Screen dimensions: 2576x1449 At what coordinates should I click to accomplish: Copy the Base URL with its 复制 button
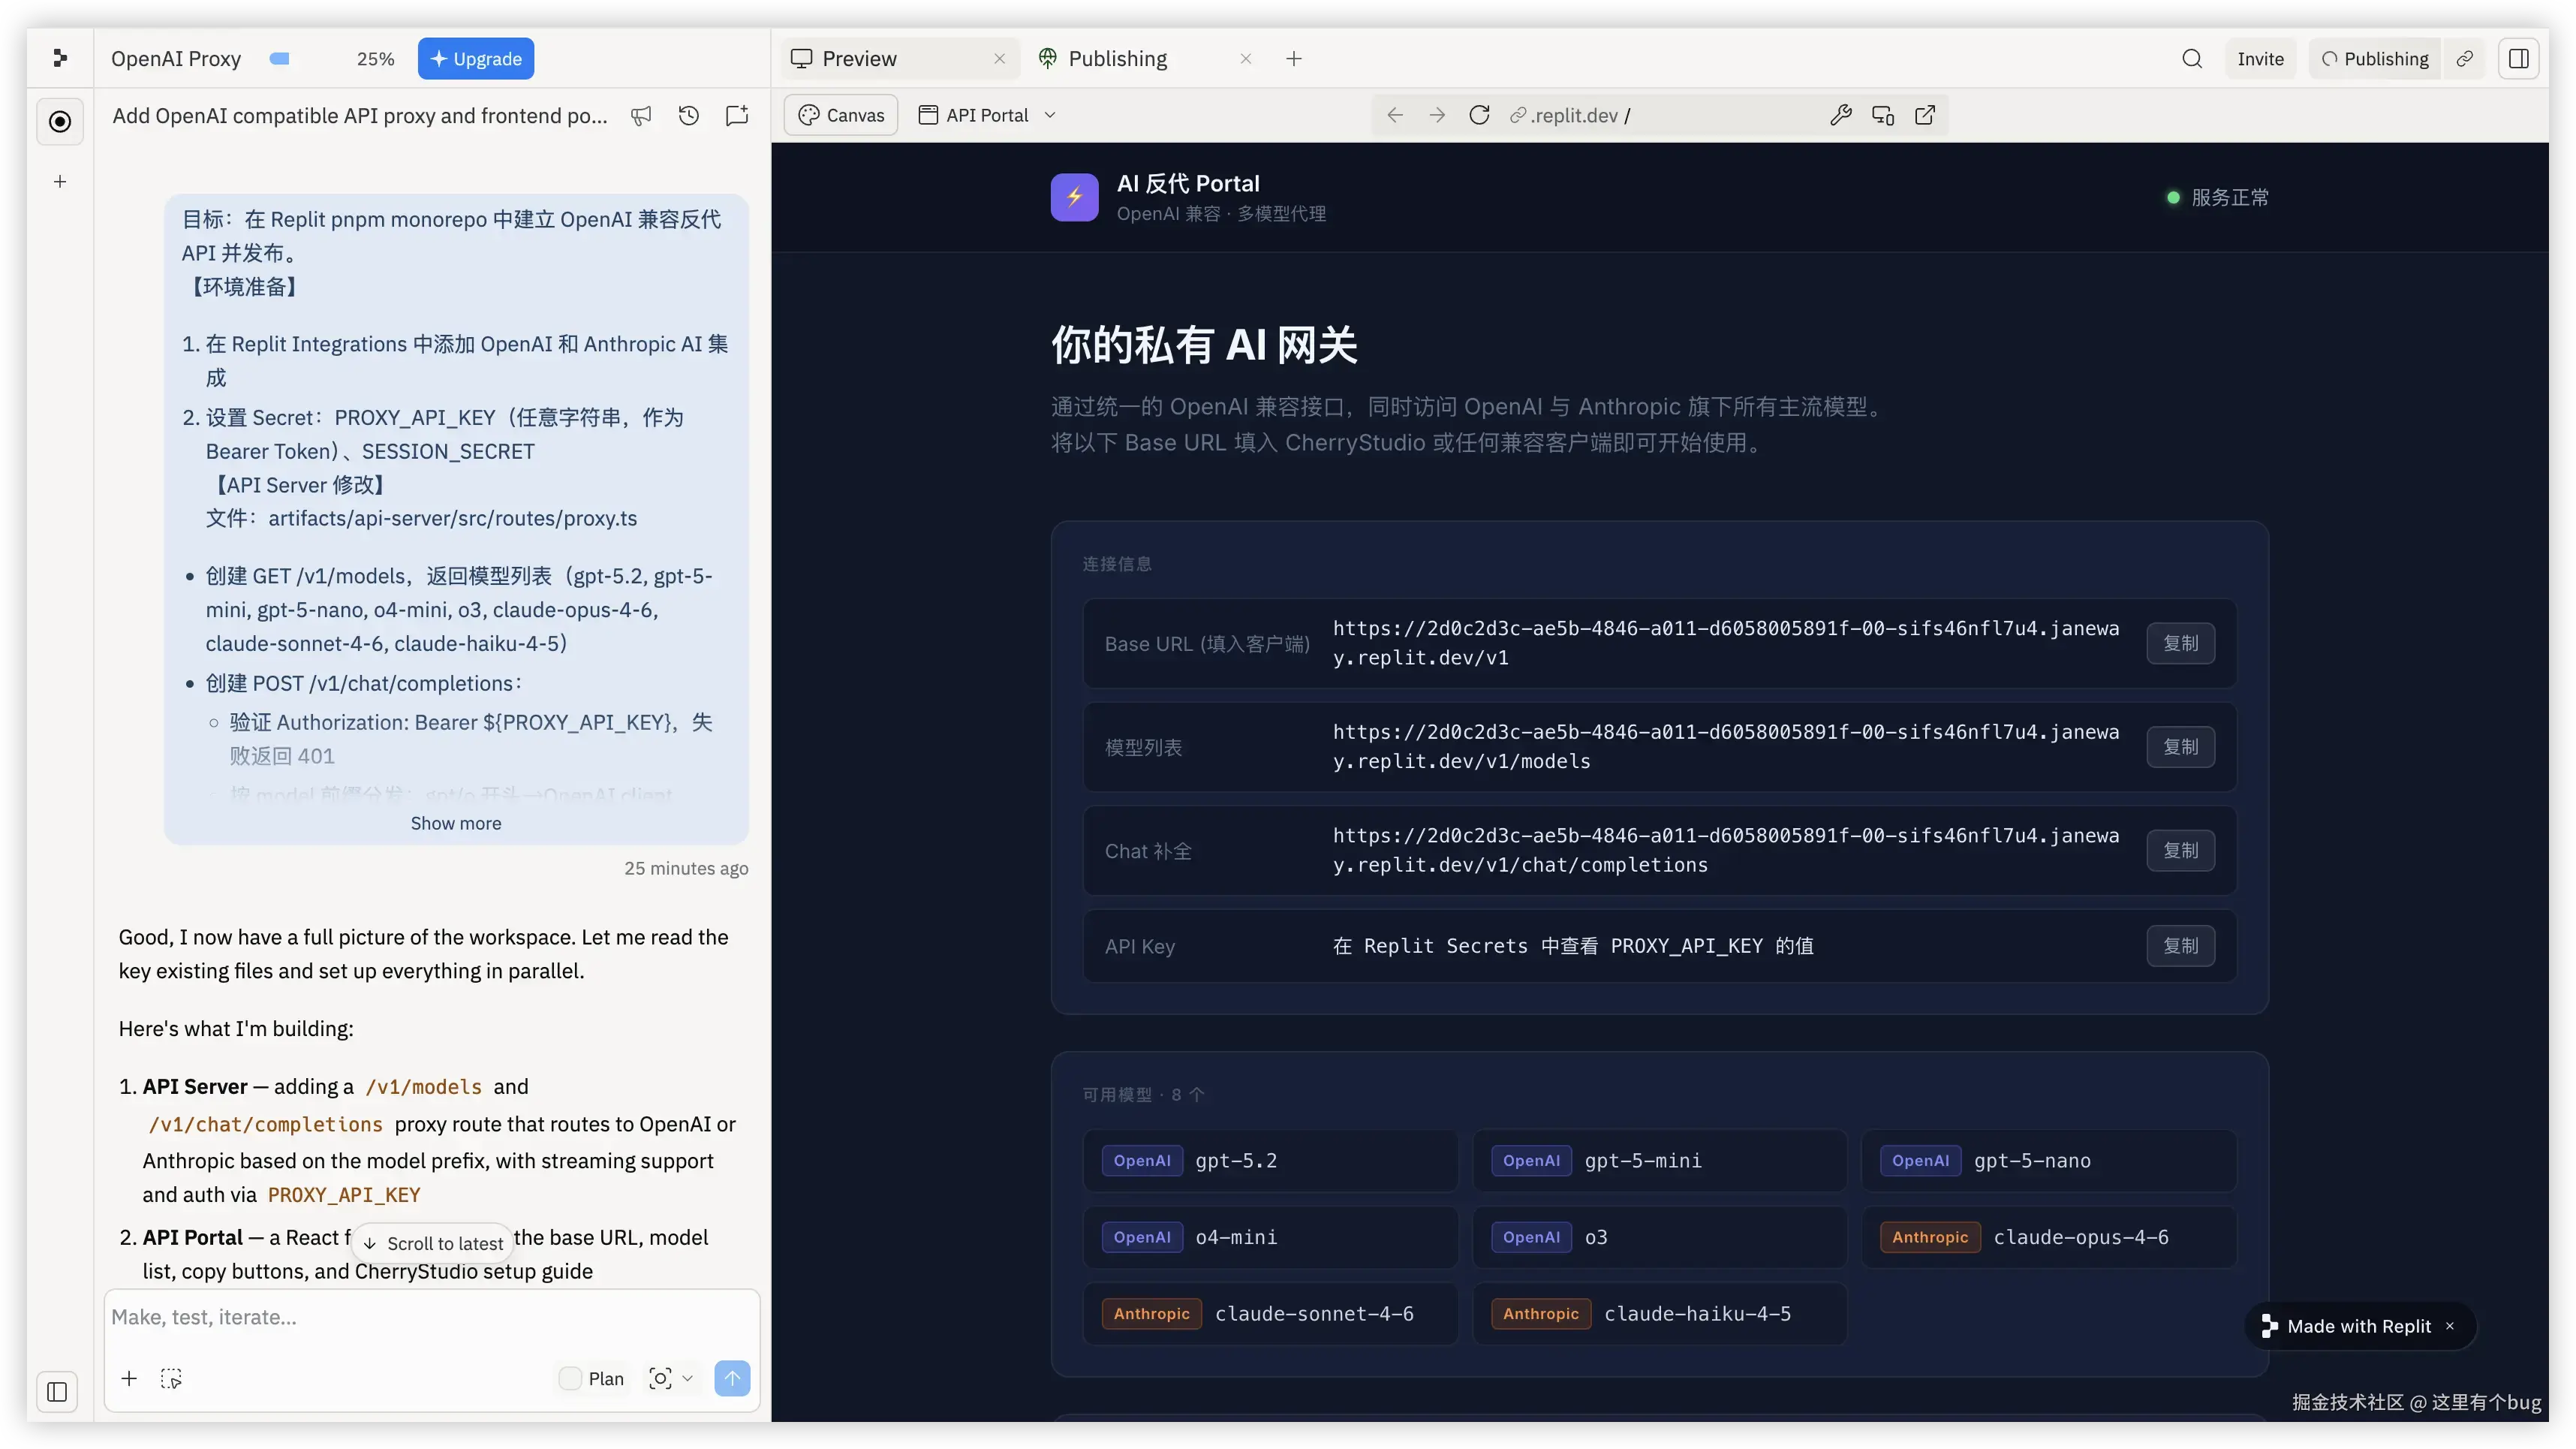click(2181, 643)
